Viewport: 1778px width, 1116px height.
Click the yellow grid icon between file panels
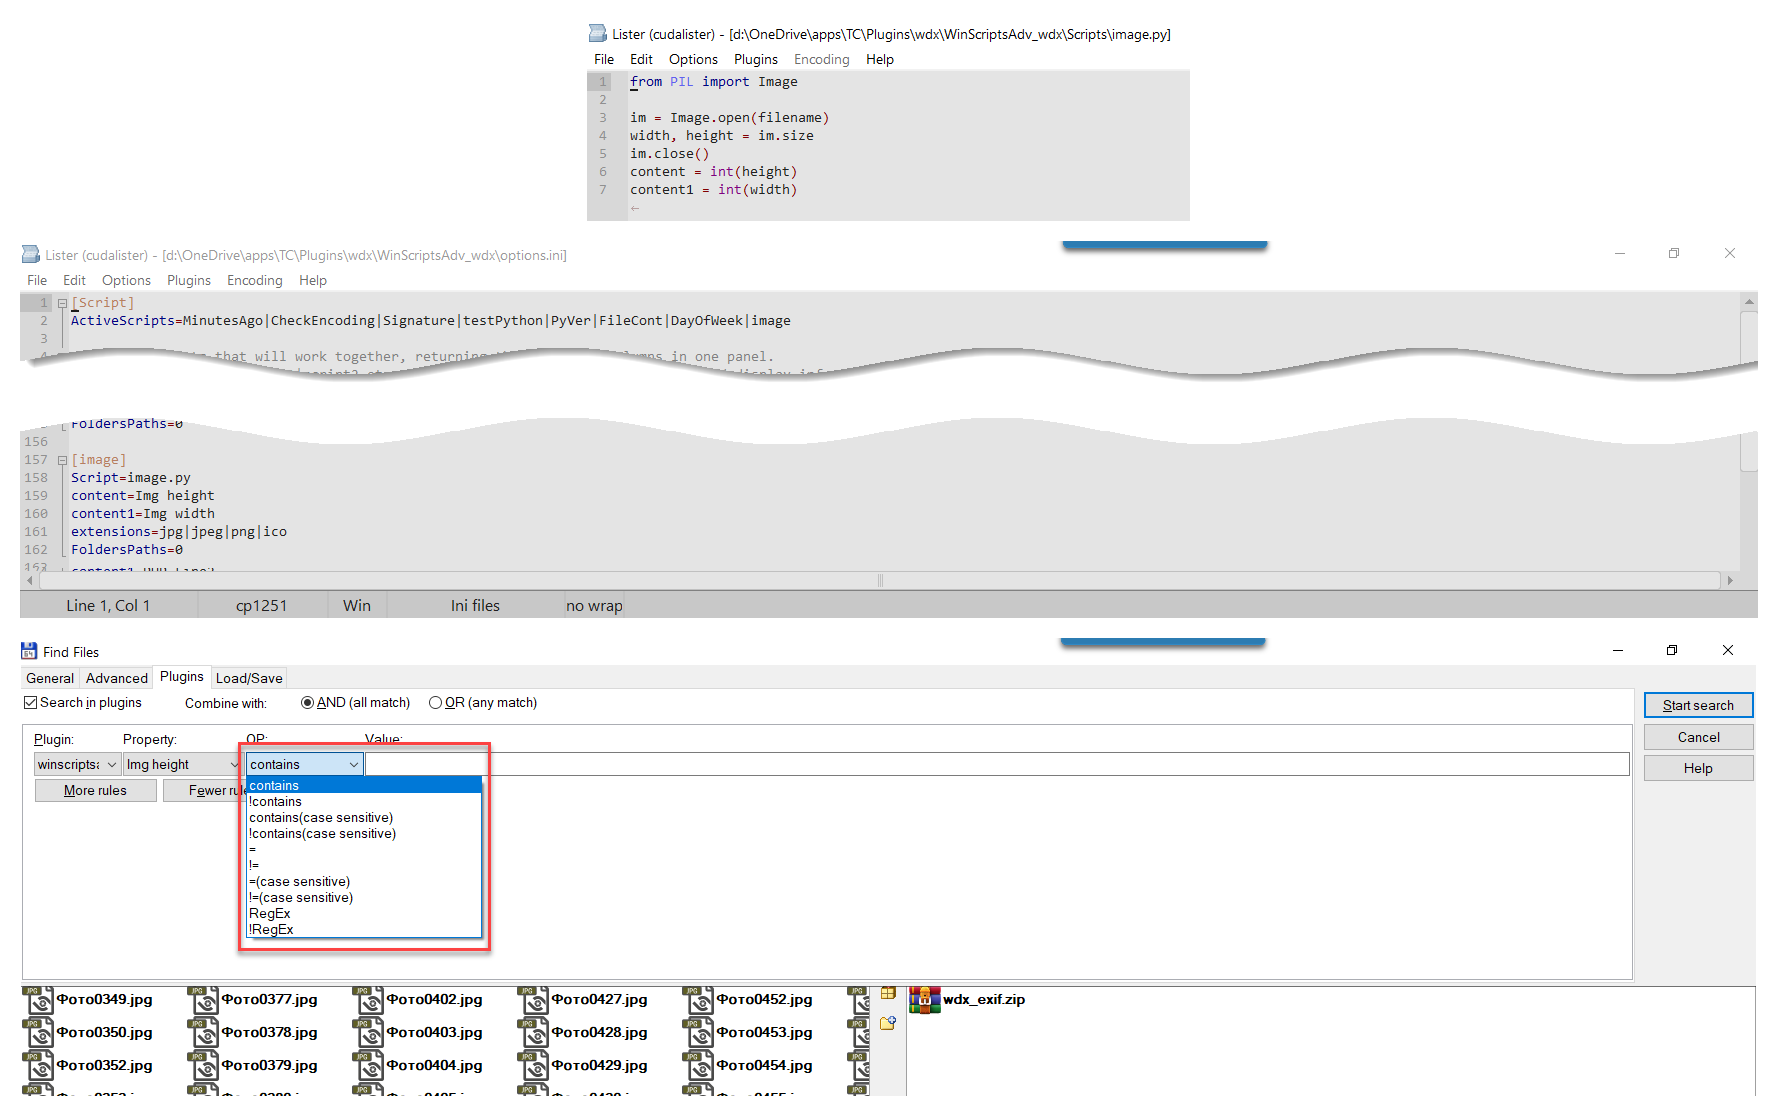click(x=888, y=993)
